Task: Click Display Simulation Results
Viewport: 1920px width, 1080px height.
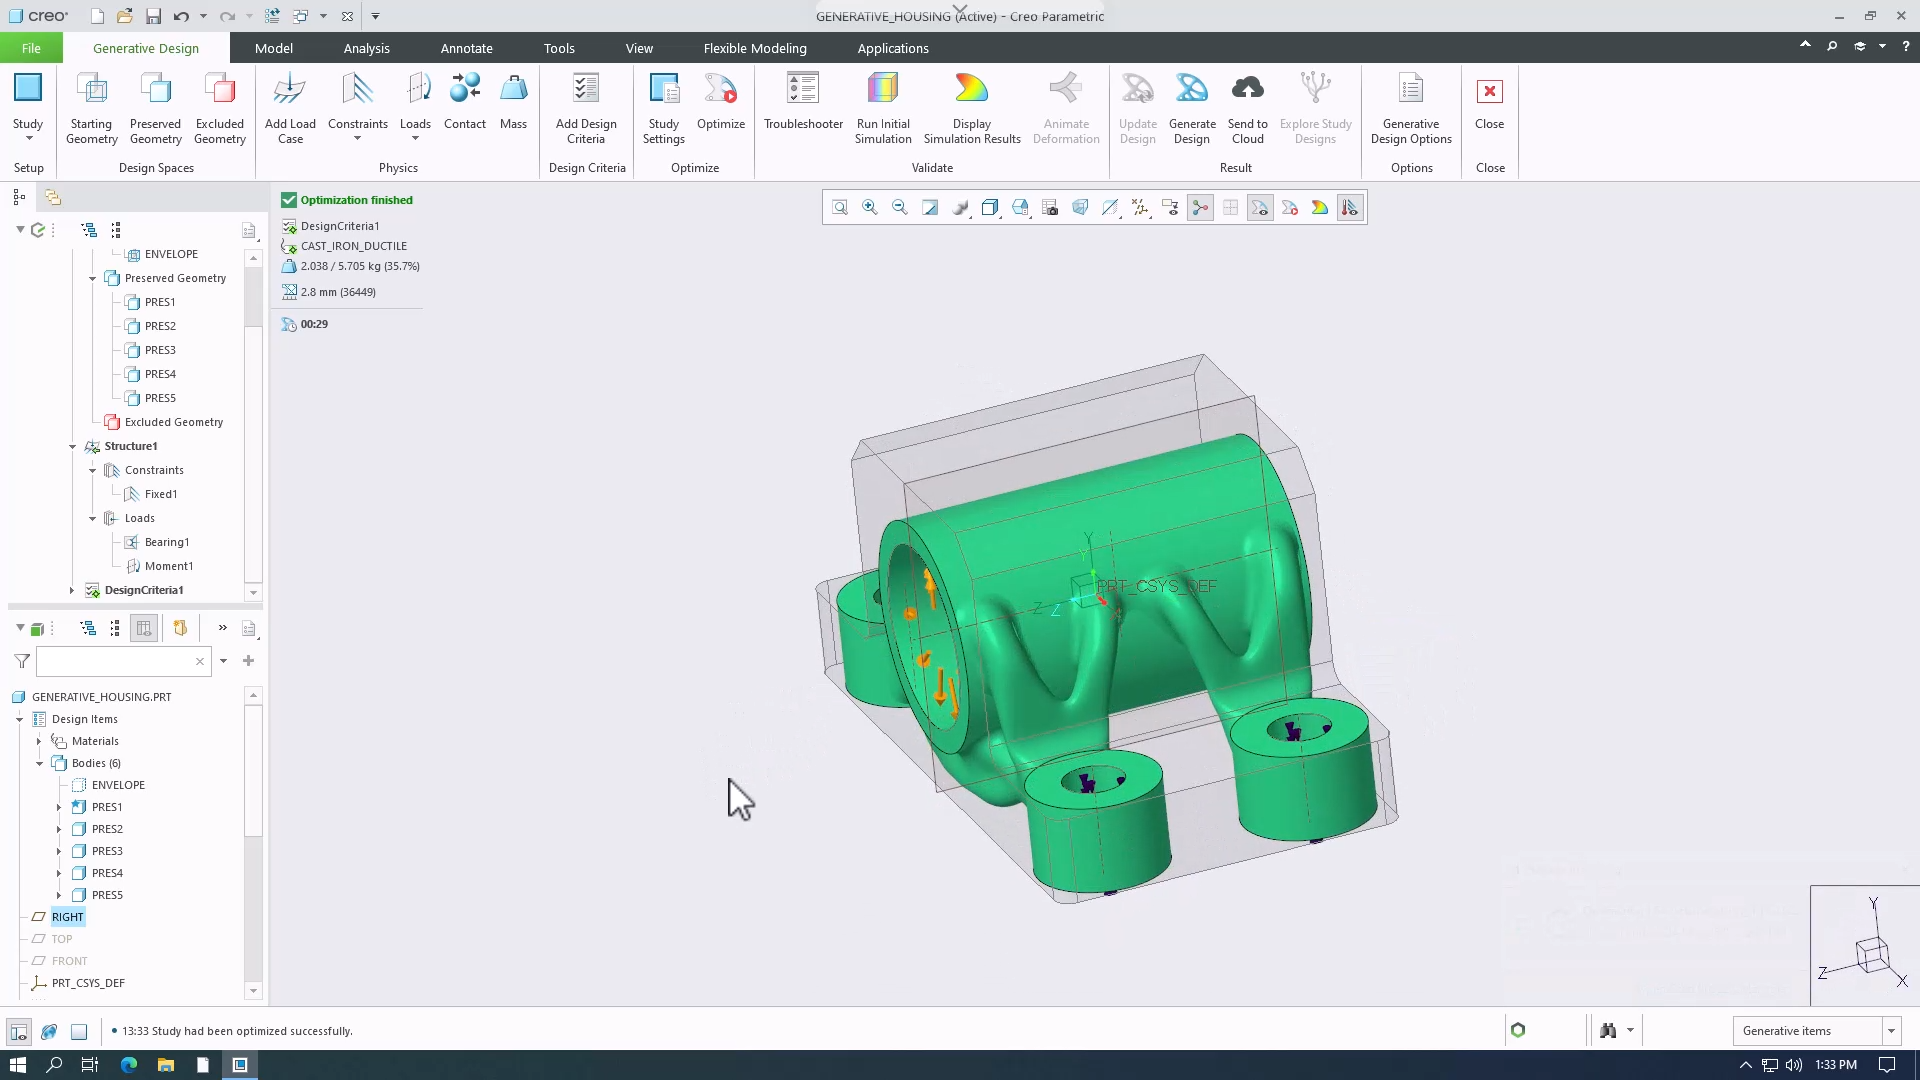Action: (x=971, y=109)
